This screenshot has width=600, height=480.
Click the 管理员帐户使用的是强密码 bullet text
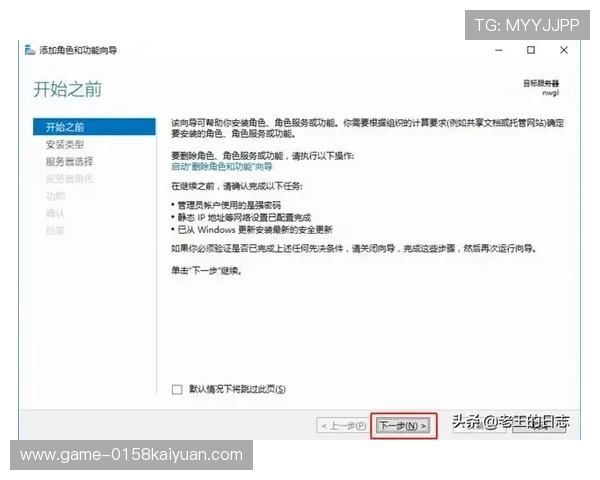229,205
